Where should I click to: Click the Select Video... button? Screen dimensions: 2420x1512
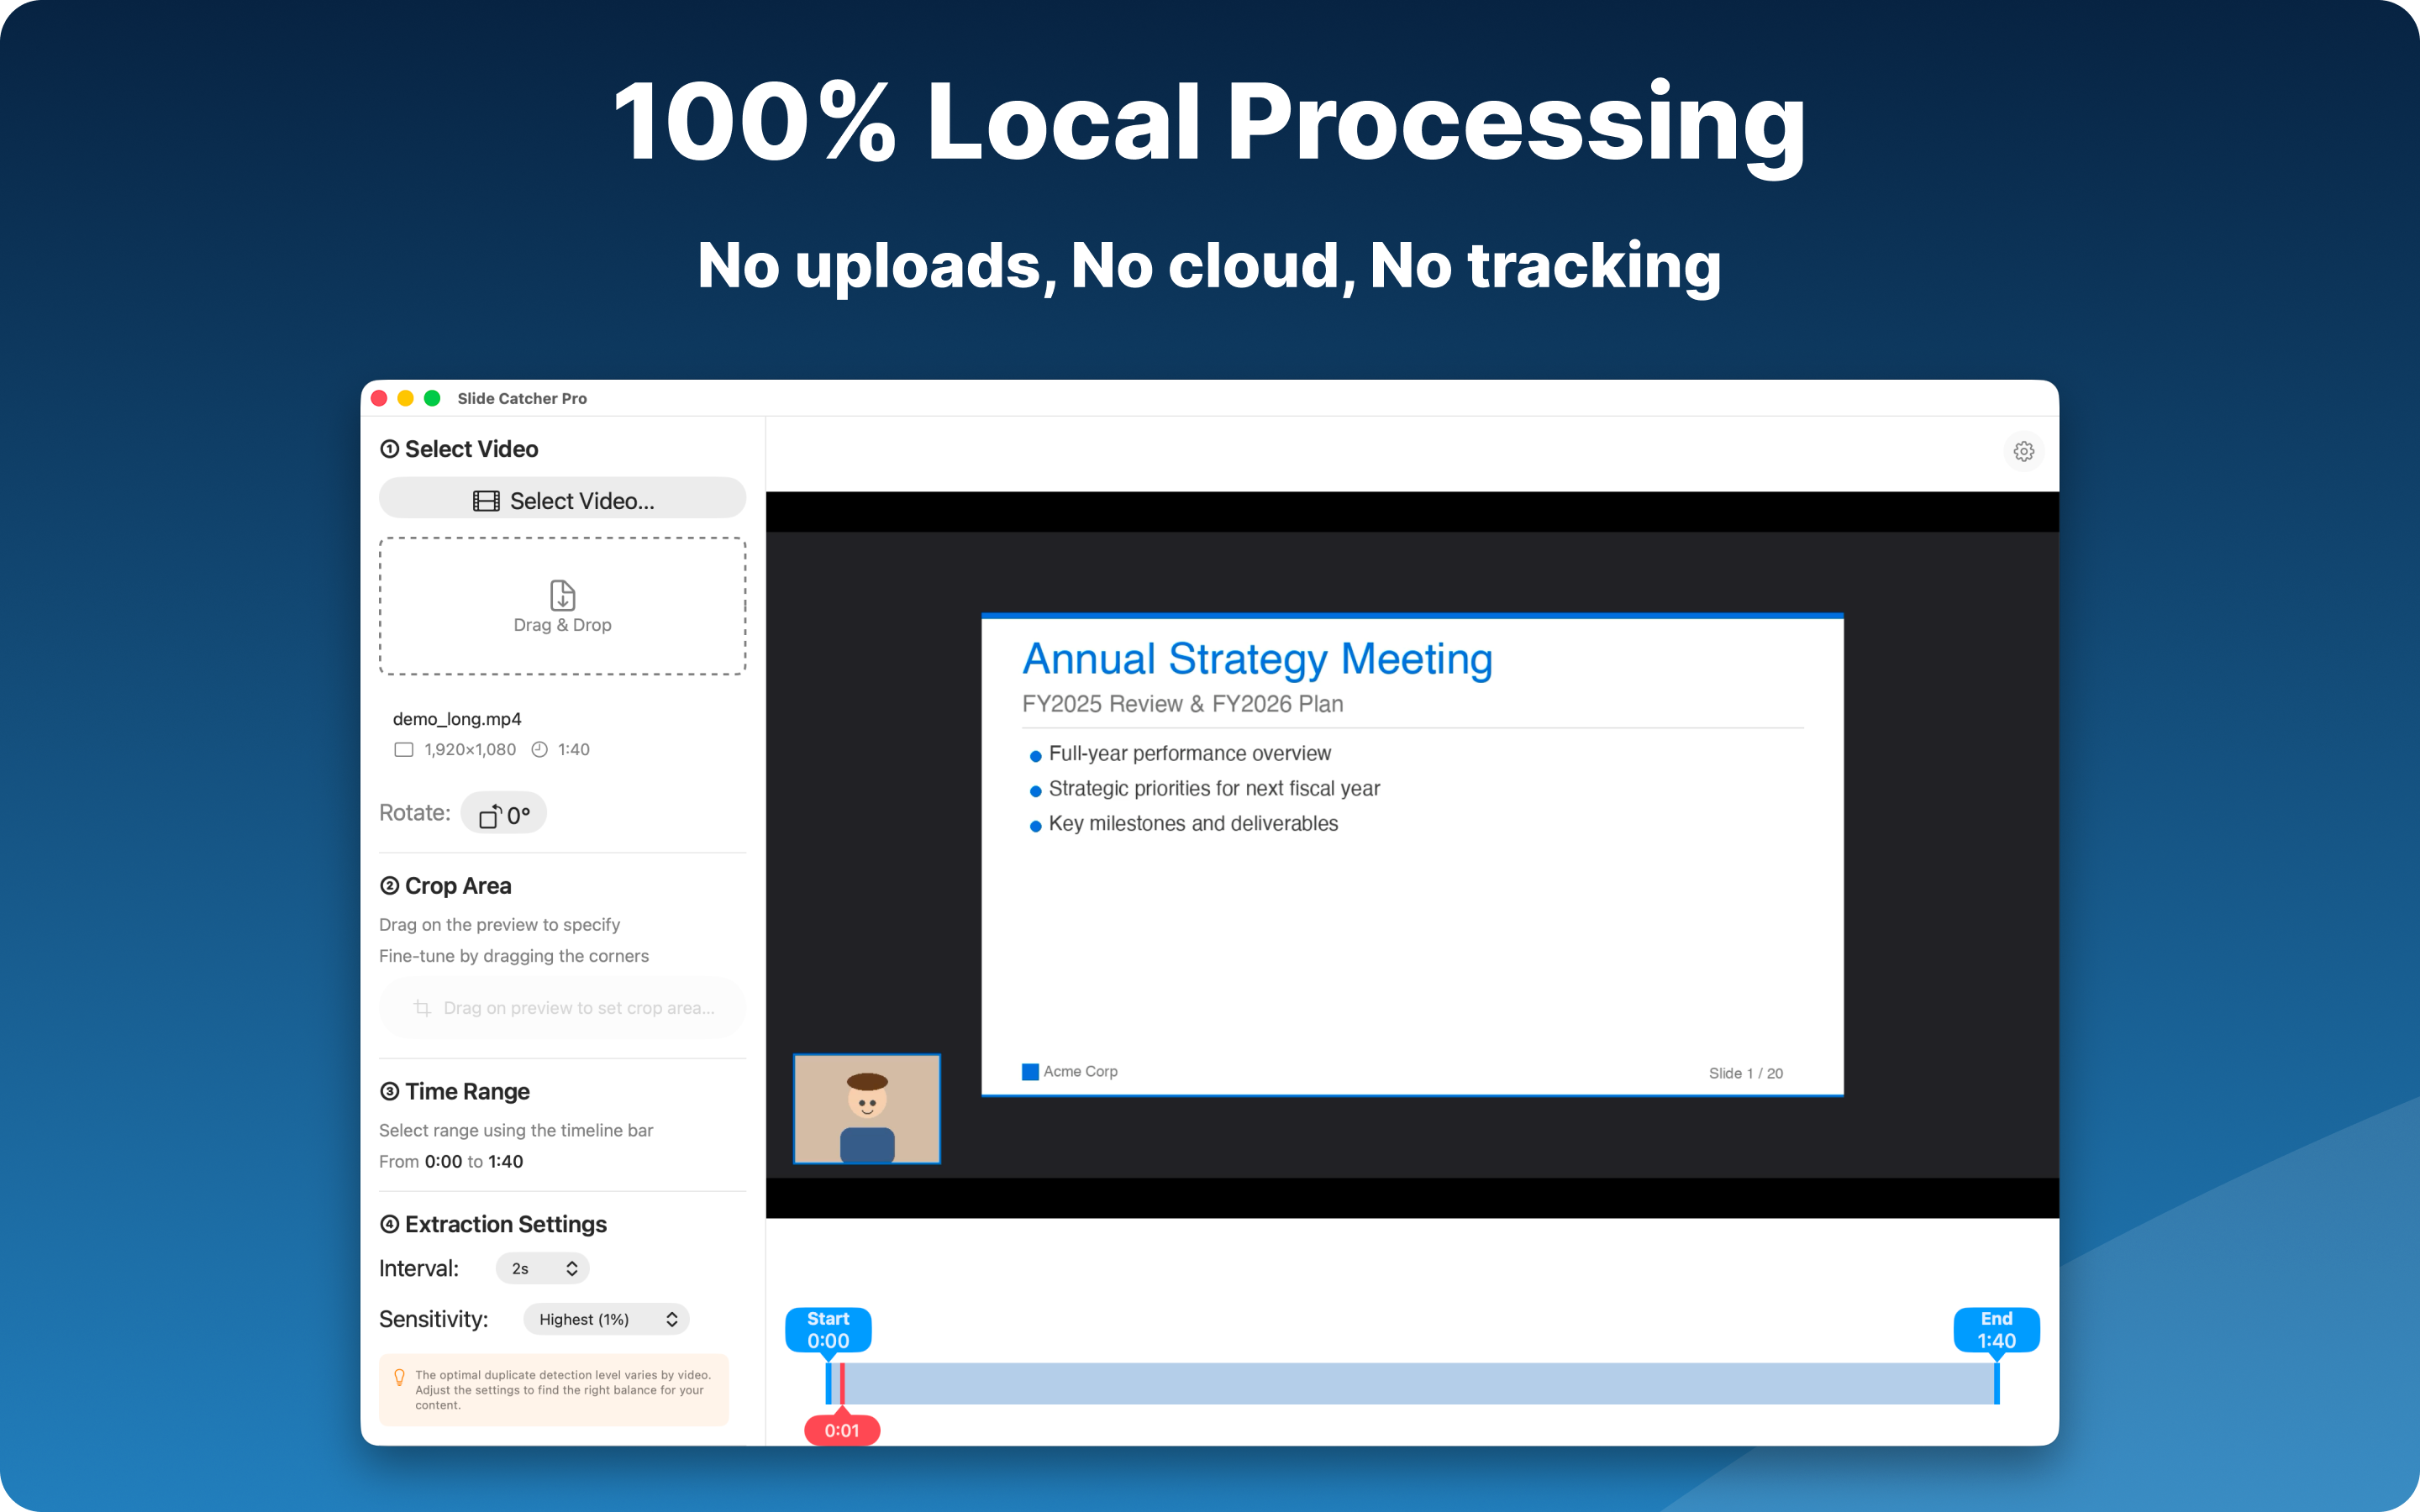coord(562,500)
